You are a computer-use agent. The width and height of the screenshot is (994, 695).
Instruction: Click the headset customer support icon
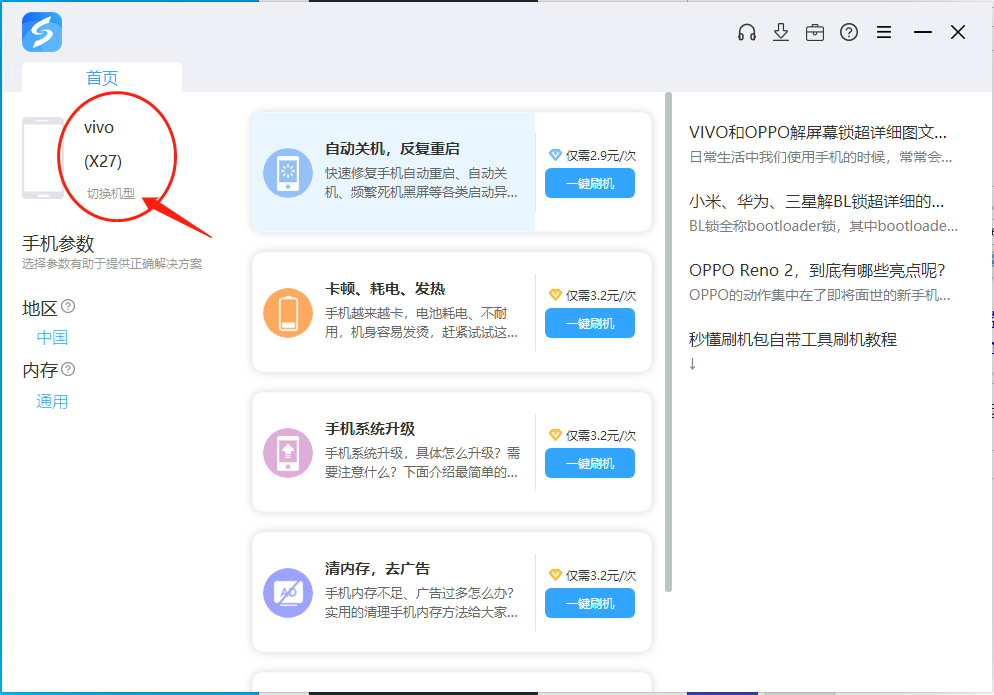point(746,32)
